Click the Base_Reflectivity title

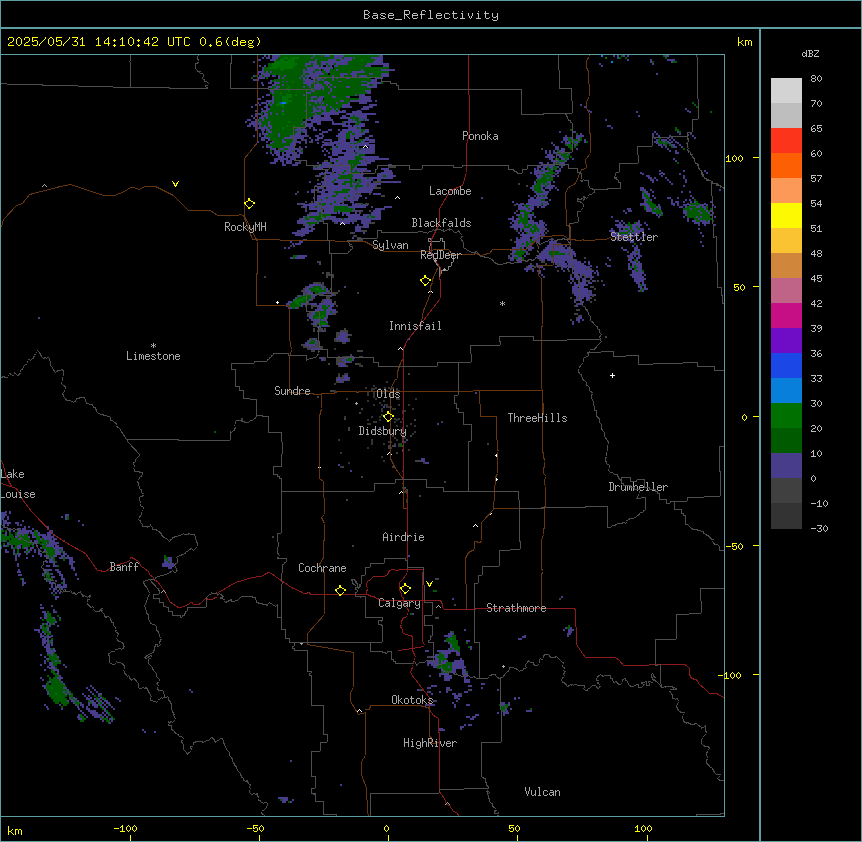(x=431, y=15)
